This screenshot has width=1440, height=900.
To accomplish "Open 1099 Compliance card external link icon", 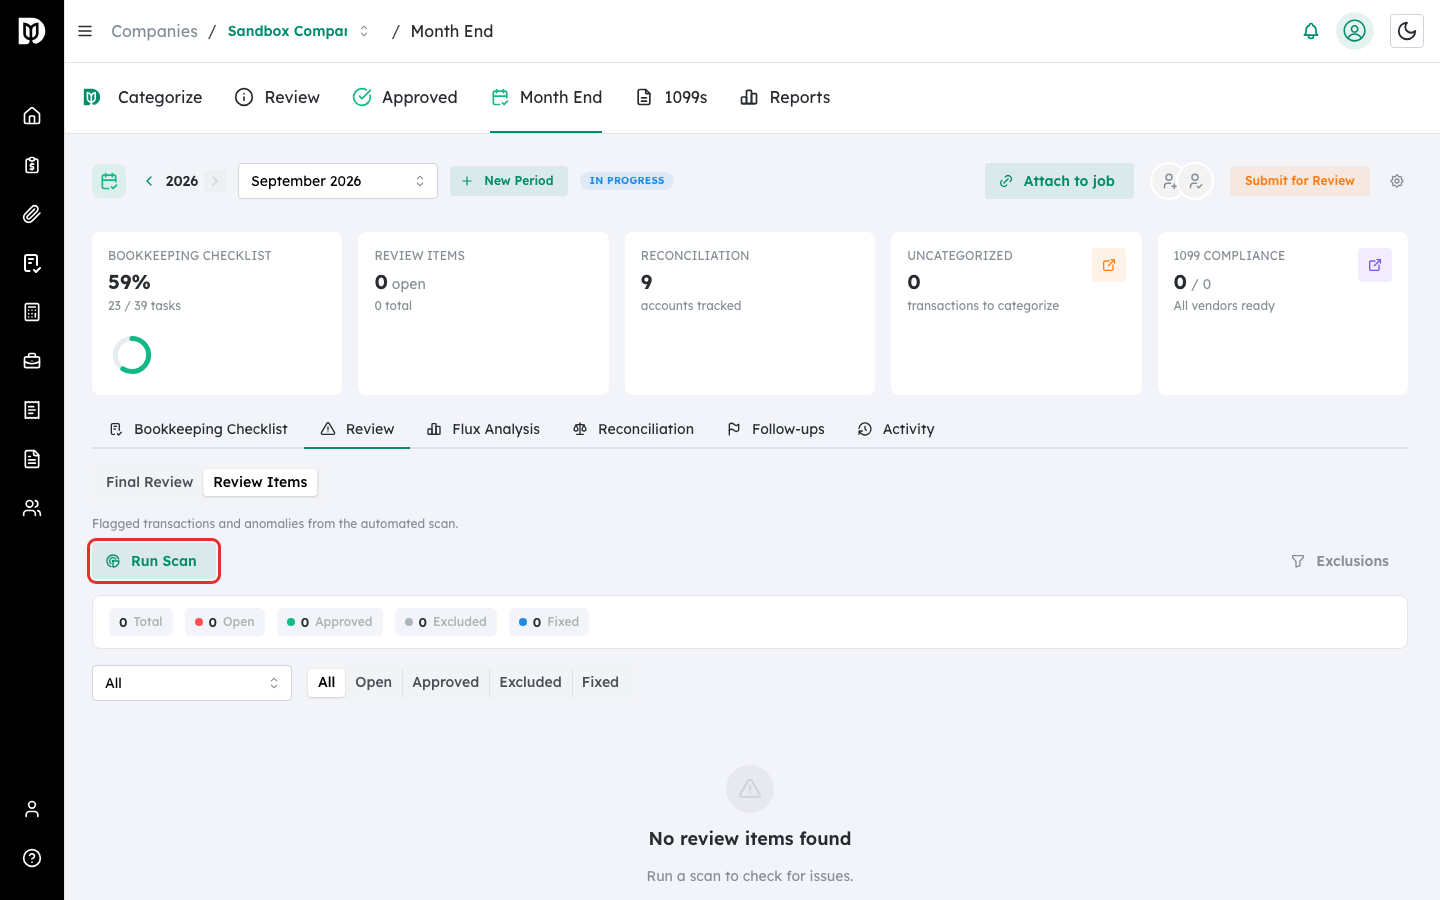I will pos(1375,265).
